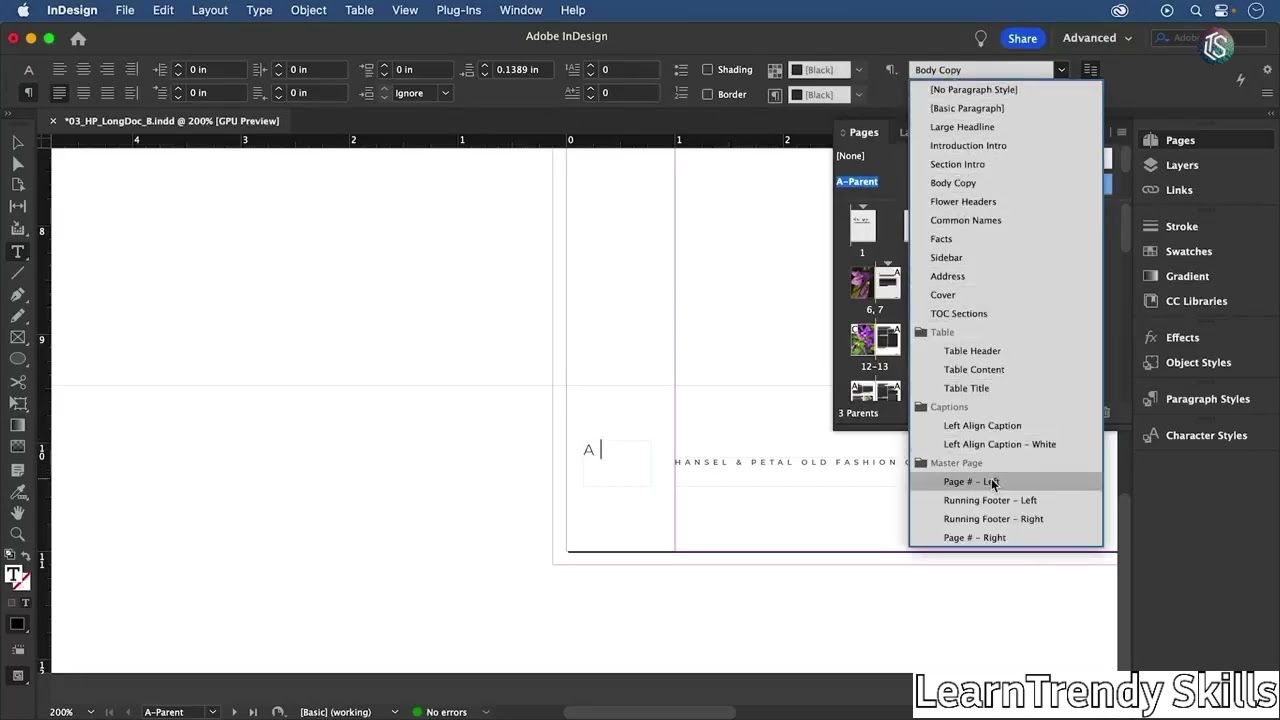Enable the Border checkbox

707,93
